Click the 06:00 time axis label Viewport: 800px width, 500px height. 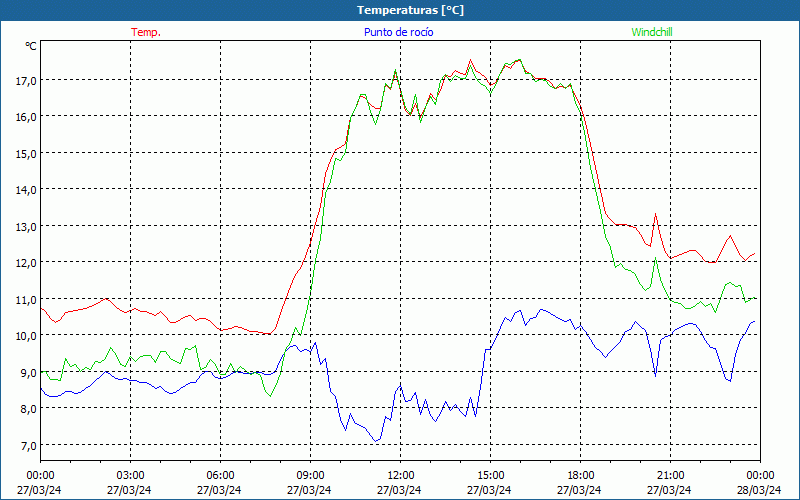pos(220,476)
